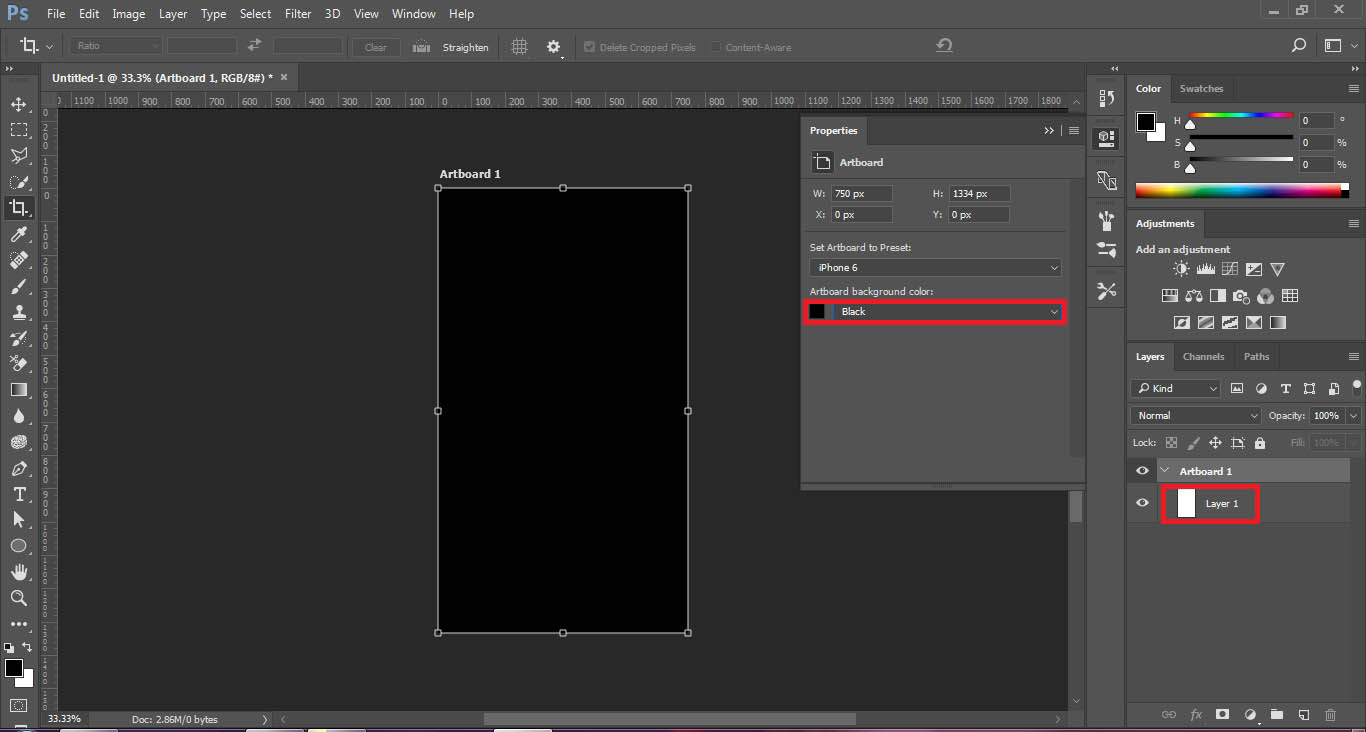Toggle Delete Cropped Pixels checkbox
Viewport: 1366px width, 732px height.
coord(589,47)
